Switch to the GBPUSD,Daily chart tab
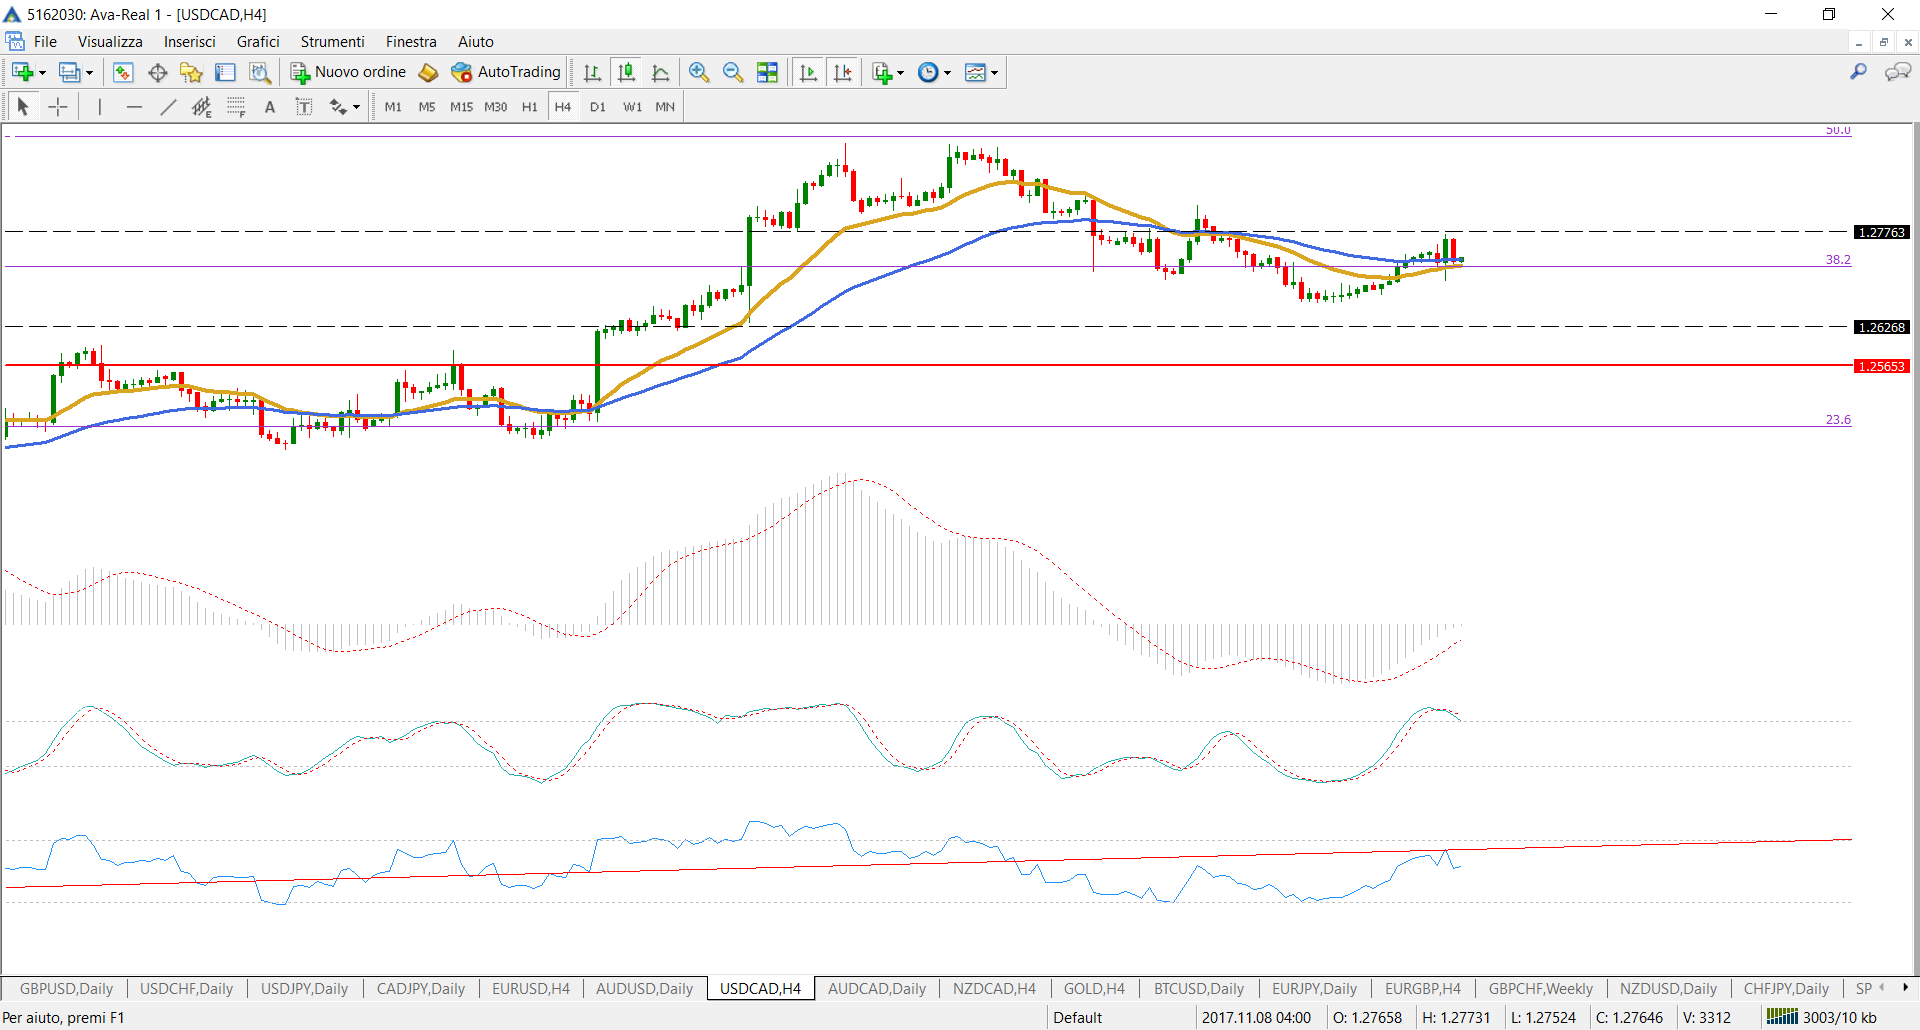Screen dimensions: 1920x1030 click(66, 988)
